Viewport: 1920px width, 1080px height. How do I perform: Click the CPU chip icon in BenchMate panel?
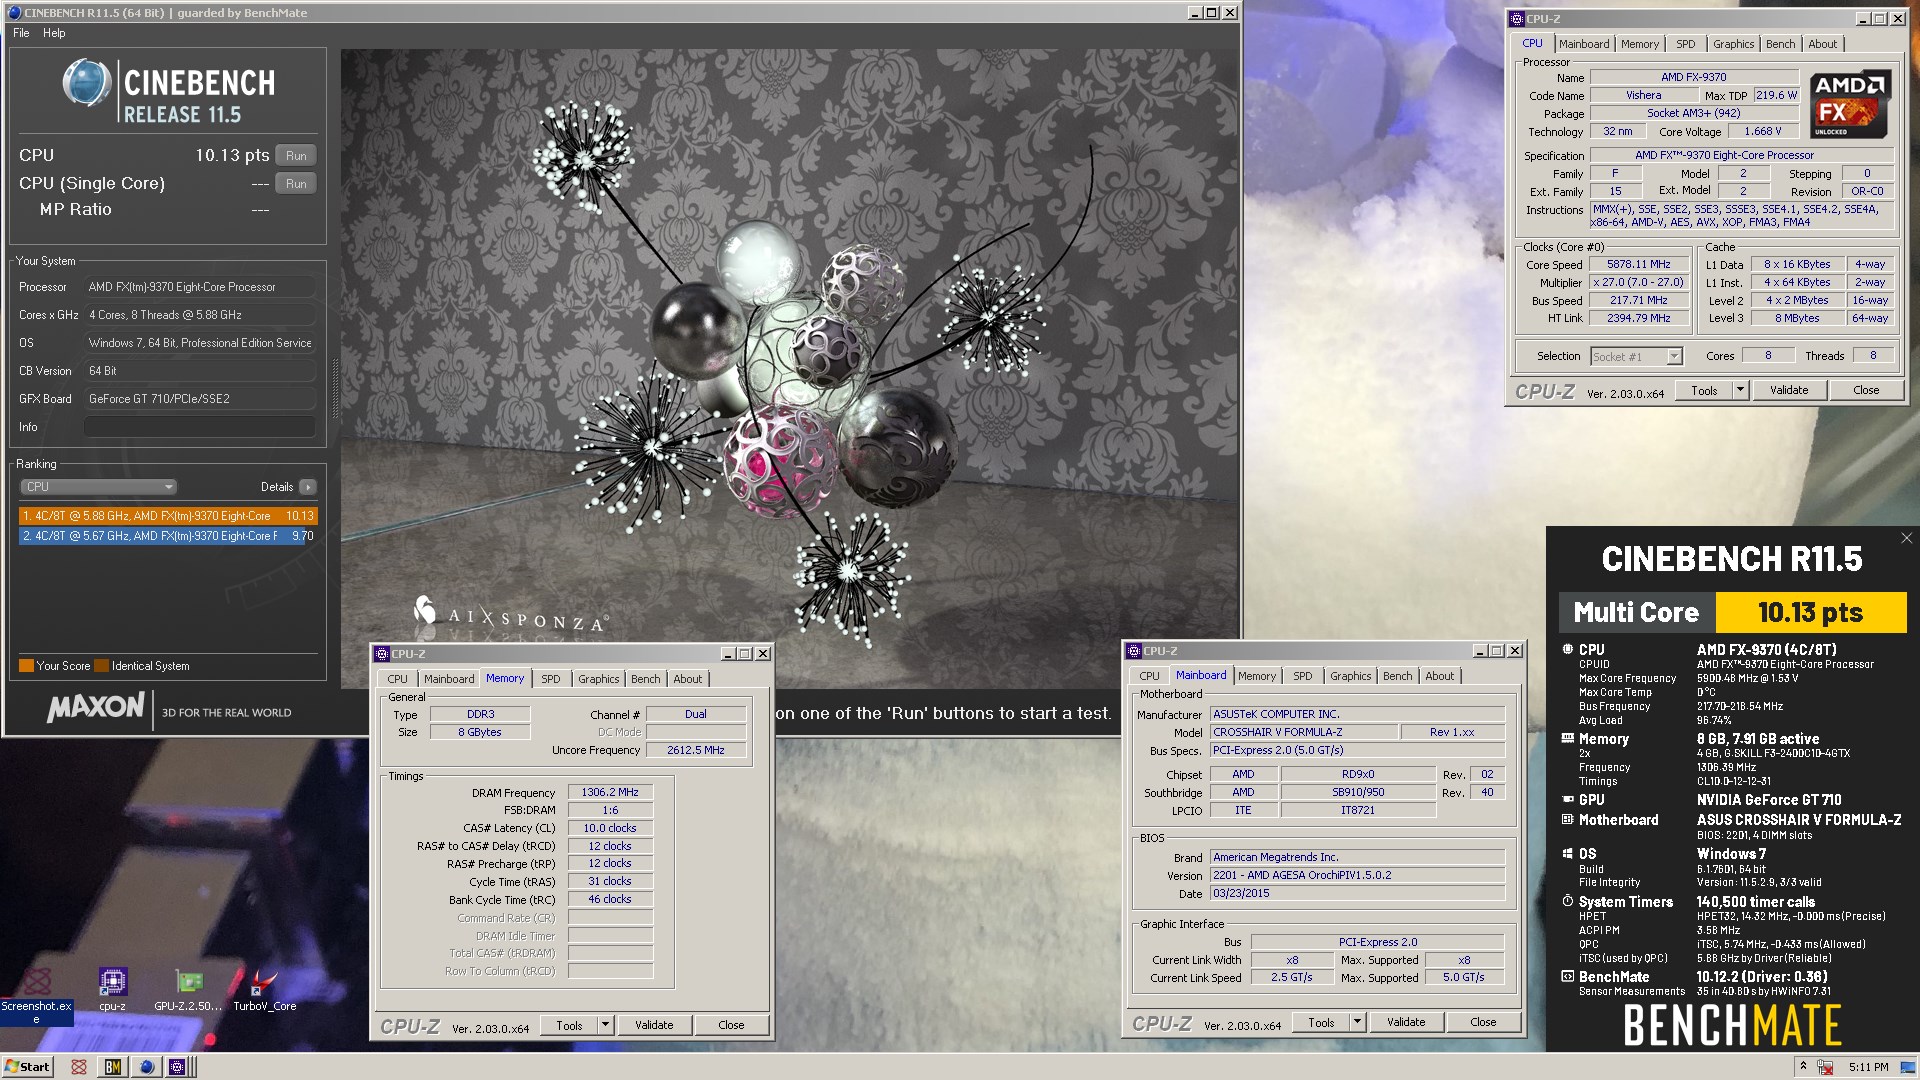click(x=1567, y=649)
